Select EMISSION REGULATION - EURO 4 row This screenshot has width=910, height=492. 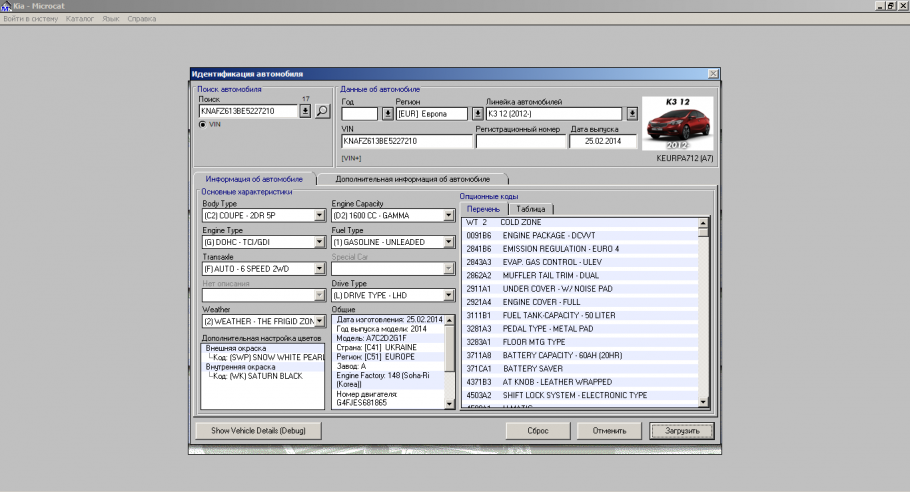580,249
